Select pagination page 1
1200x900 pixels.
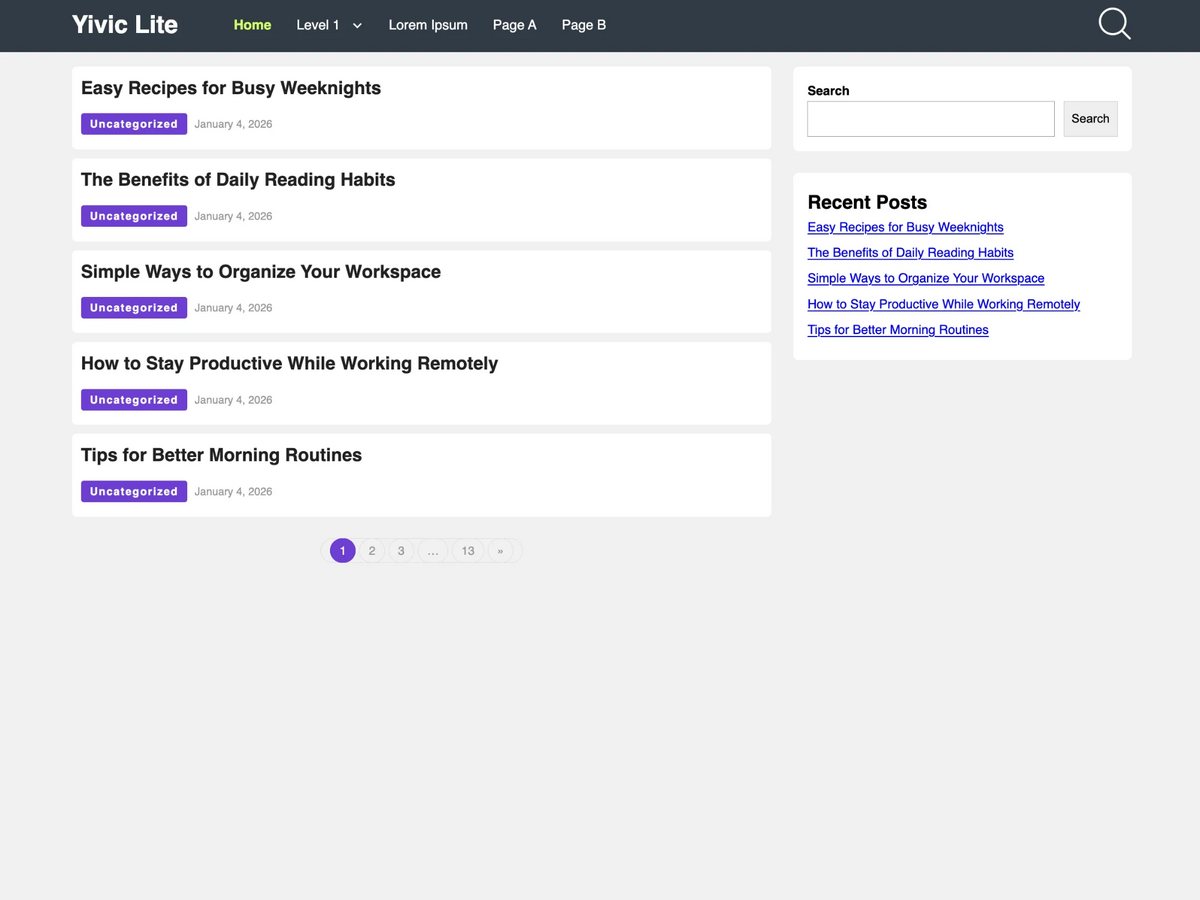[343, 551]
